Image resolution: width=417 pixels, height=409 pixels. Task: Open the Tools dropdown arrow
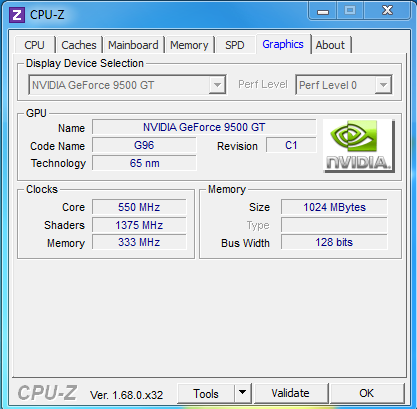pos(243,393)
